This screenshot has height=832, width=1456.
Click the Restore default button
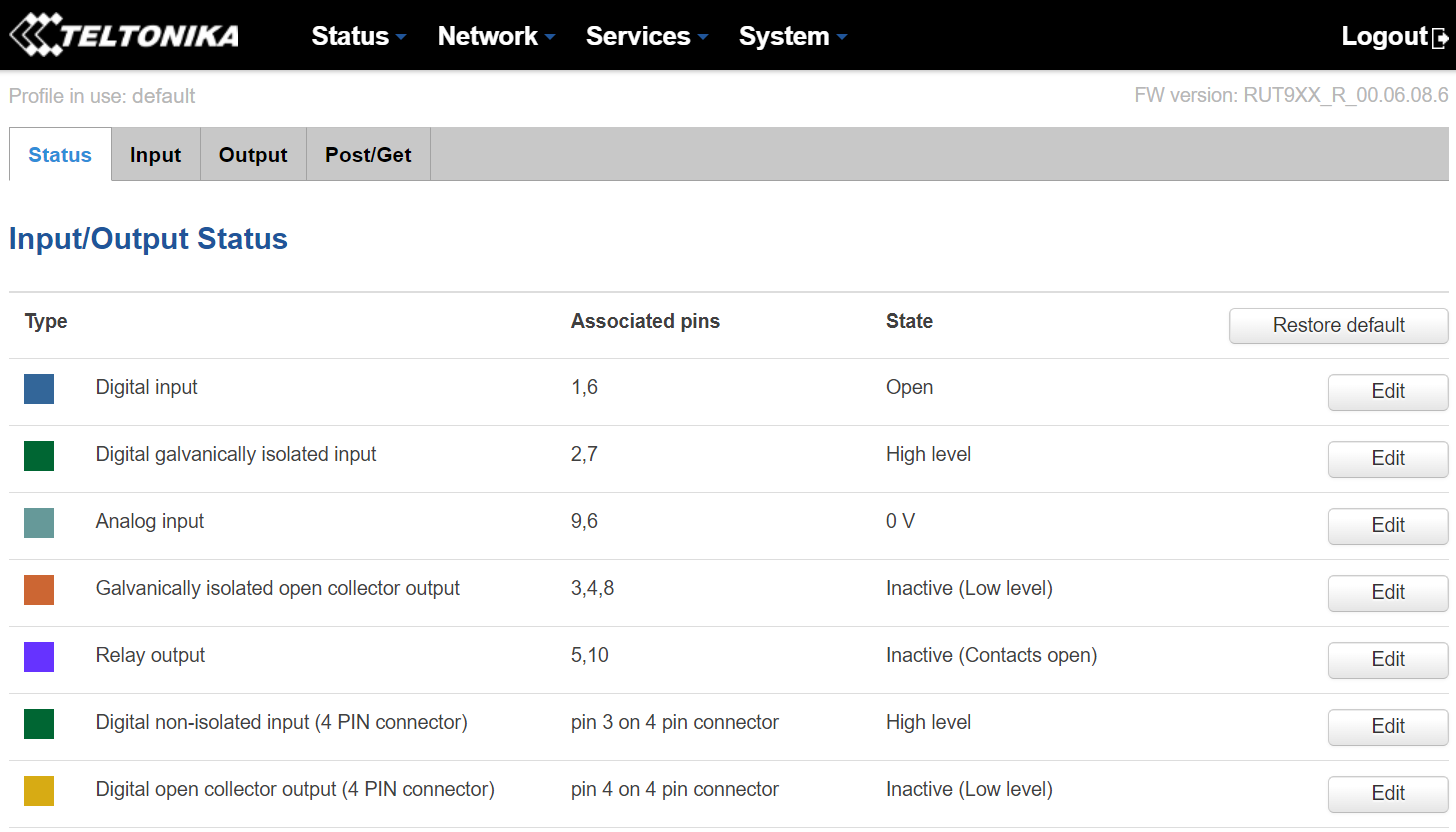coord(1338,325)
